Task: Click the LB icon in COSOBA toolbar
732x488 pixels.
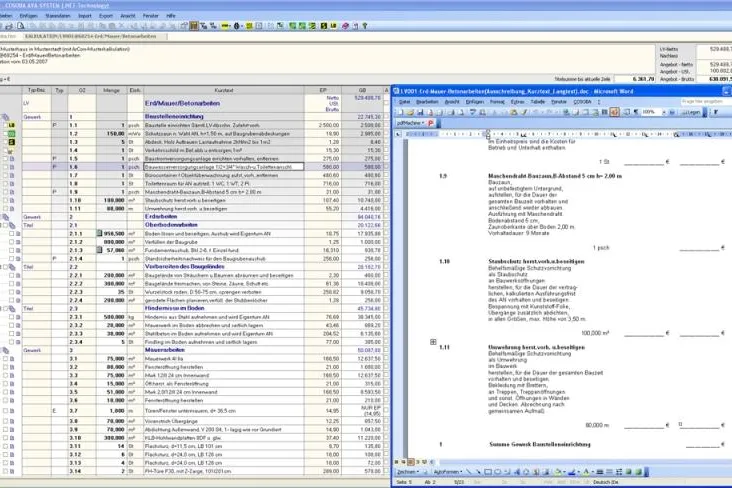Action: point(333,26)
